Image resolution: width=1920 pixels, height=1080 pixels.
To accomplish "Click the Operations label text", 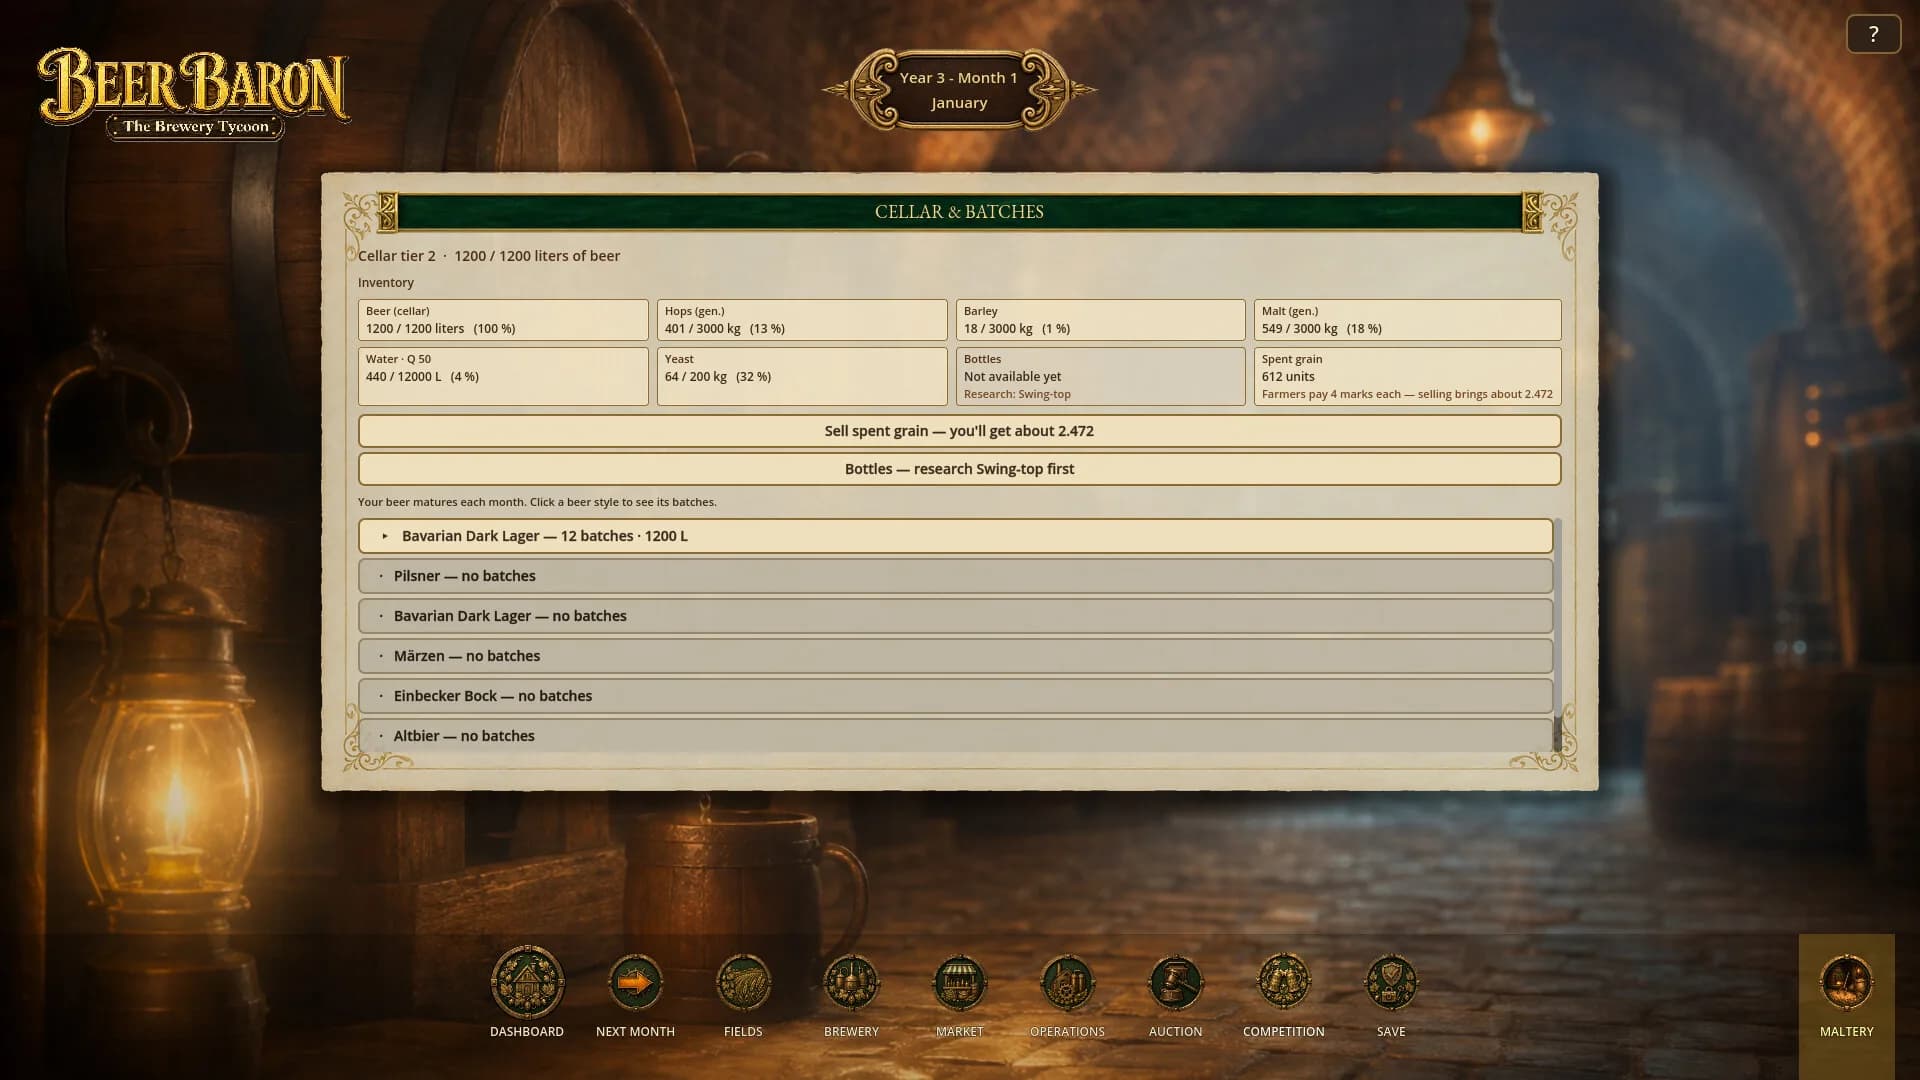I will coord(1067,1031).
